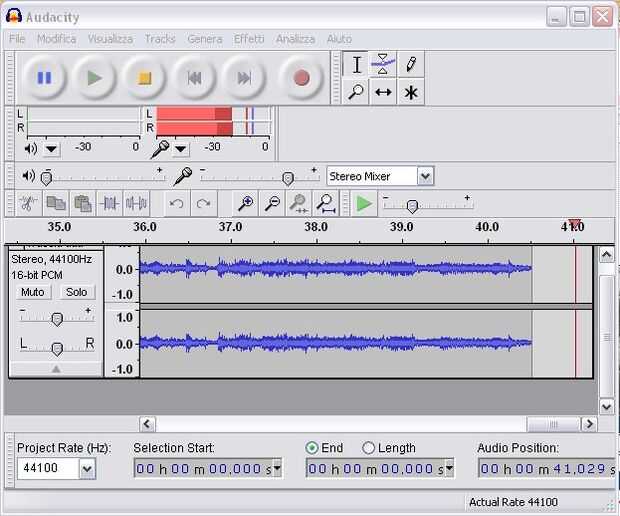Click the speaker icon beside output meter
Screen dimensions: 620x516
point(30,149)
